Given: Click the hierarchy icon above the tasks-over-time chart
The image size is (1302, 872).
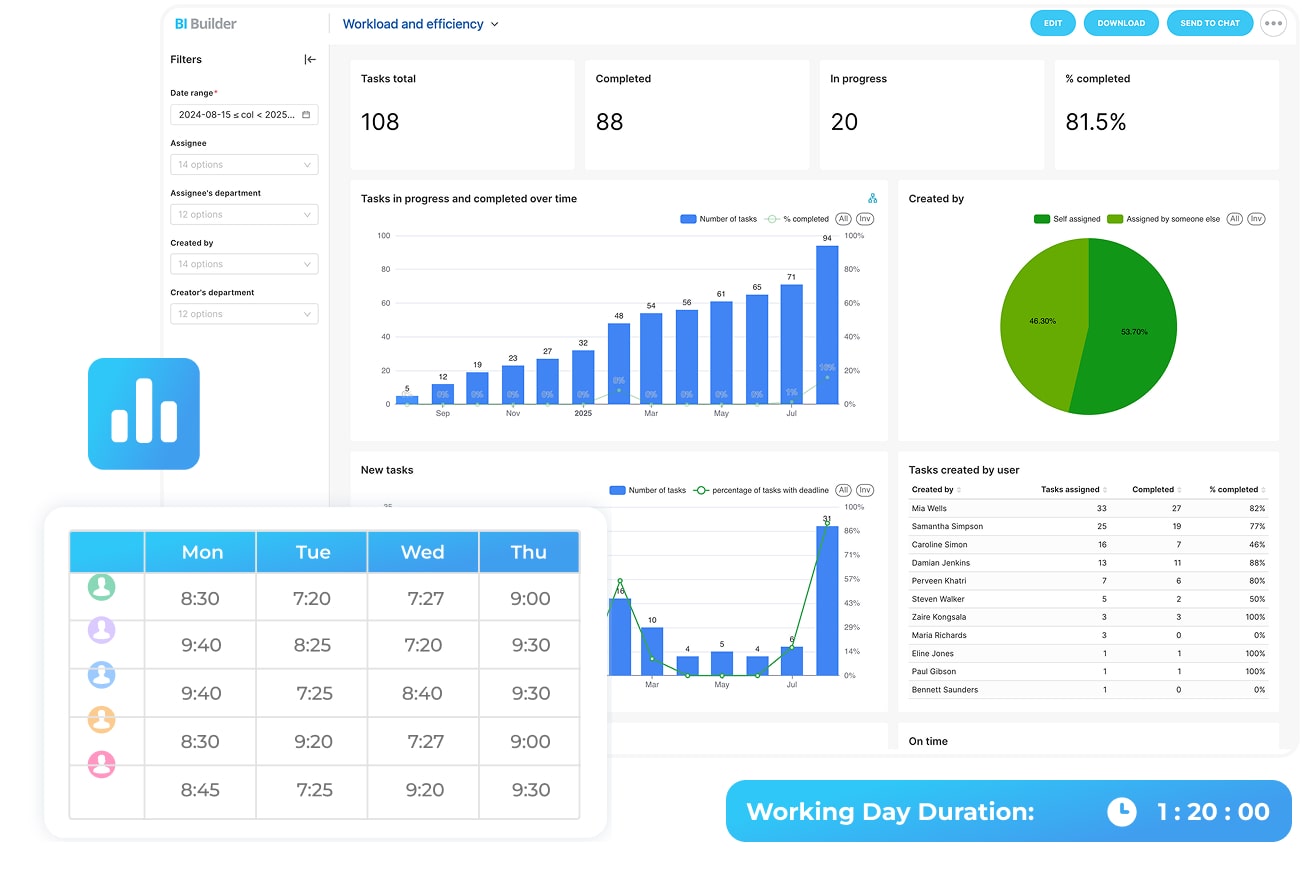Looking at the screenshot, I should [872, 199].
